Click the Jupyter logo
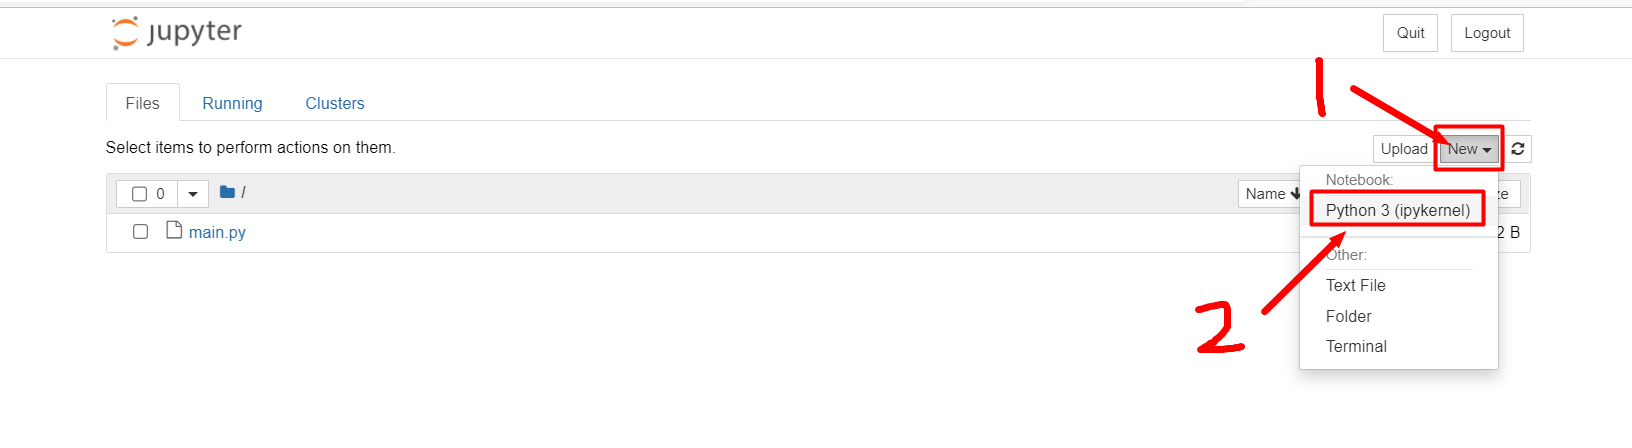Viewport: 1632px width, 448px height. tap(177, 33)
